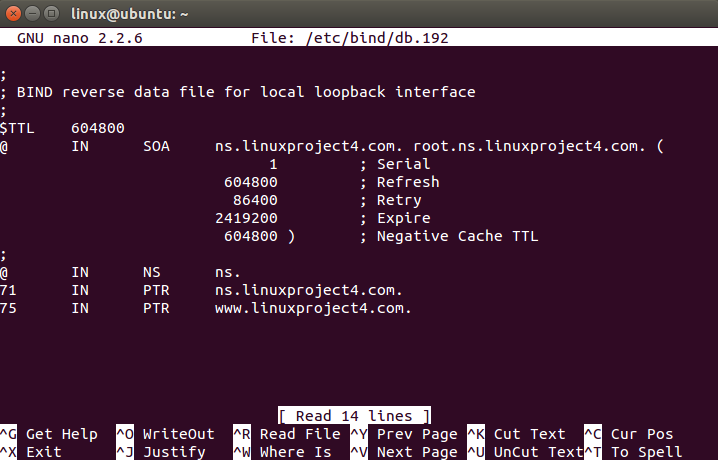Click the 'GNU nano 2.2.6' header text
Viewport: 718px width, 460px height.
(80, 38)
